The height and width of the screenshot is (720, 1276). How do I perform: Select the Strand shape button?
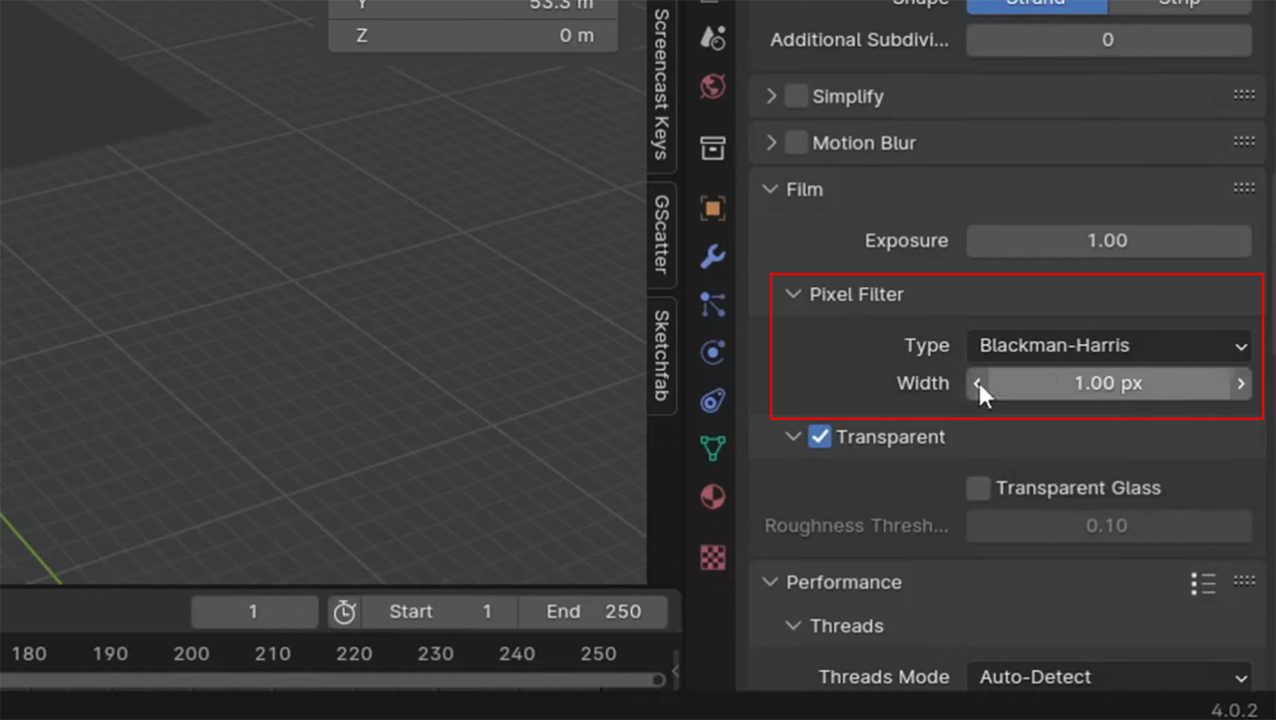1035,4
